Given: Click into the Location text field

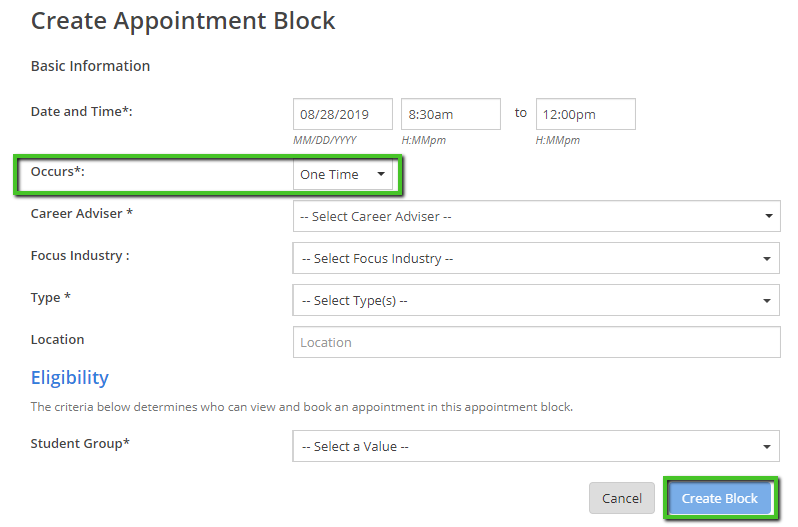Looking at the screenshot, I should pyautogui.click(x=536, y=342).
